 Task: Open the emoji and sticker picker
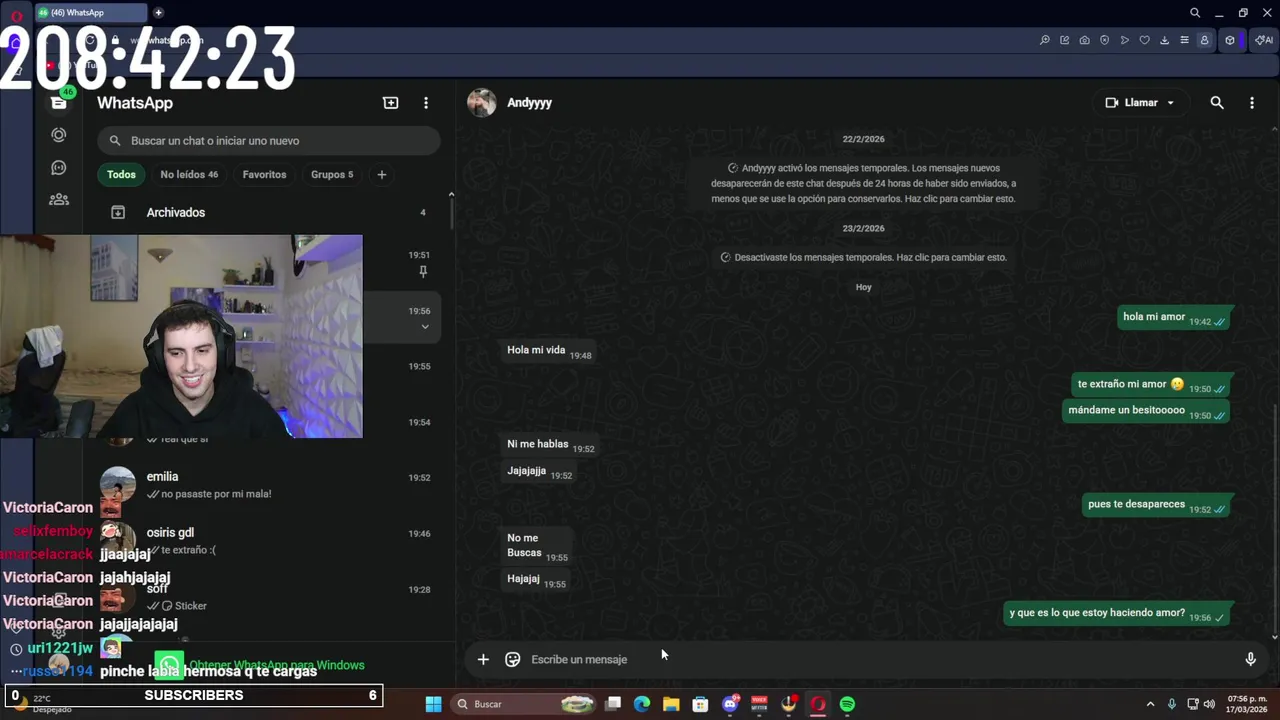point(513,659)
